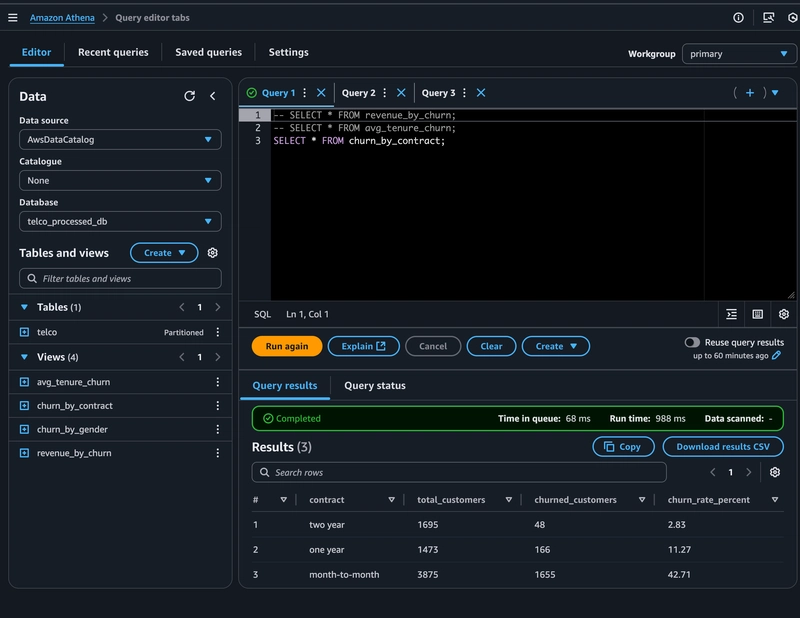This screenshot has width=800, height=618.
Task: Toggle Reuse query results switch
Action: pyautogui.click(x=692, y=342)
